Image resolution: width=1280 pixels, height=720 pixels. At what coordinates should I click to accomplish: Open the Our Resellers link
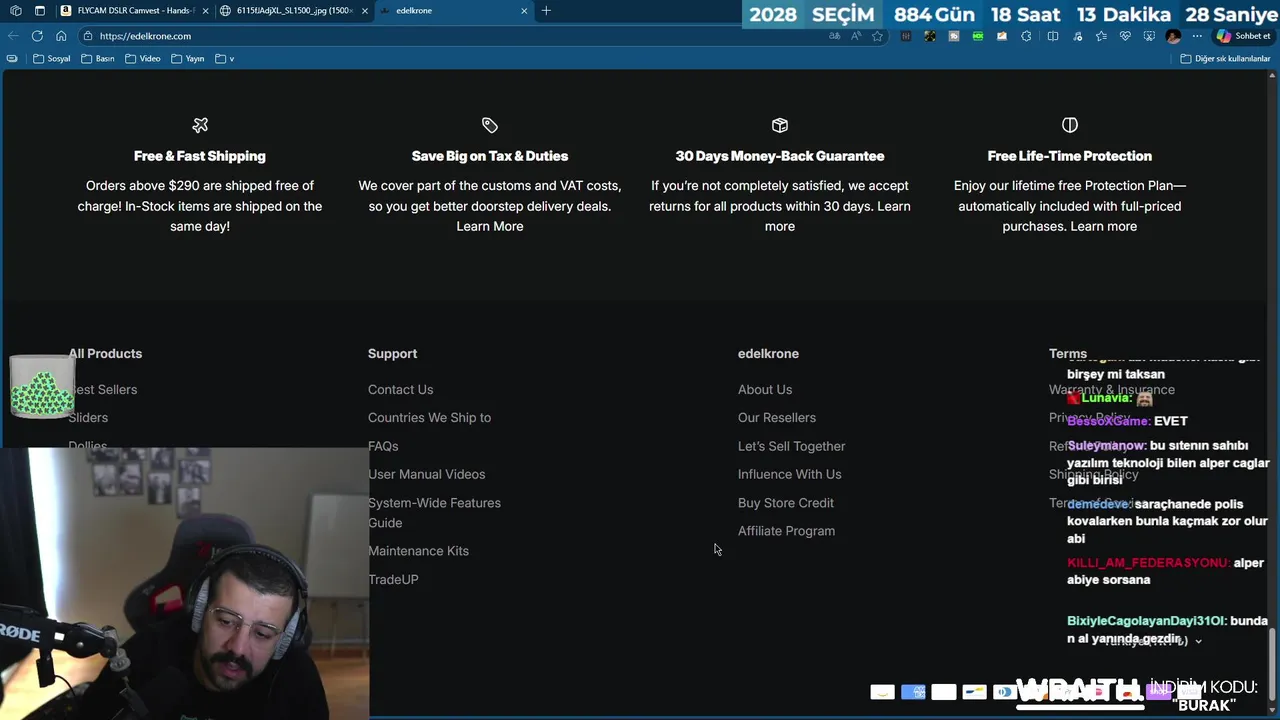pos(777,418)
